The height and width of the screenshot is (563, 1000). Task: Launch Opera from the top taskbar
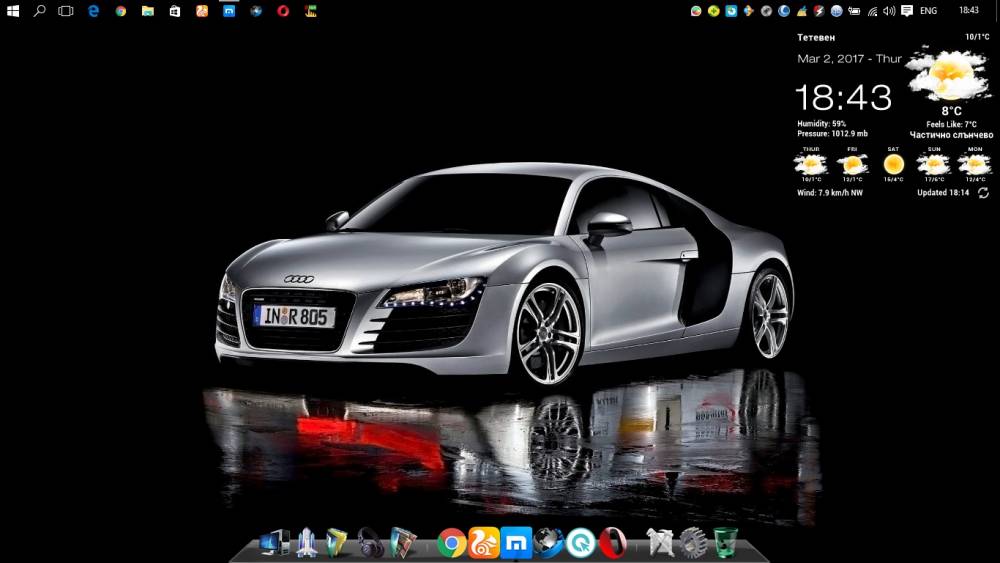[x=283, y=11]
